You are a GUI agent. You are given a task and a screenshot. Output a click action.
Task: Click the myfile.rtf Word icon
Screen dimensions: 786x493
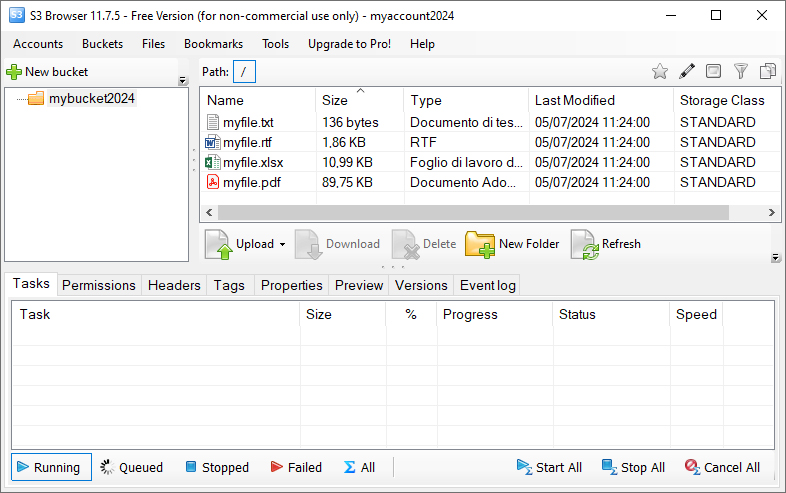pos(213,142)
